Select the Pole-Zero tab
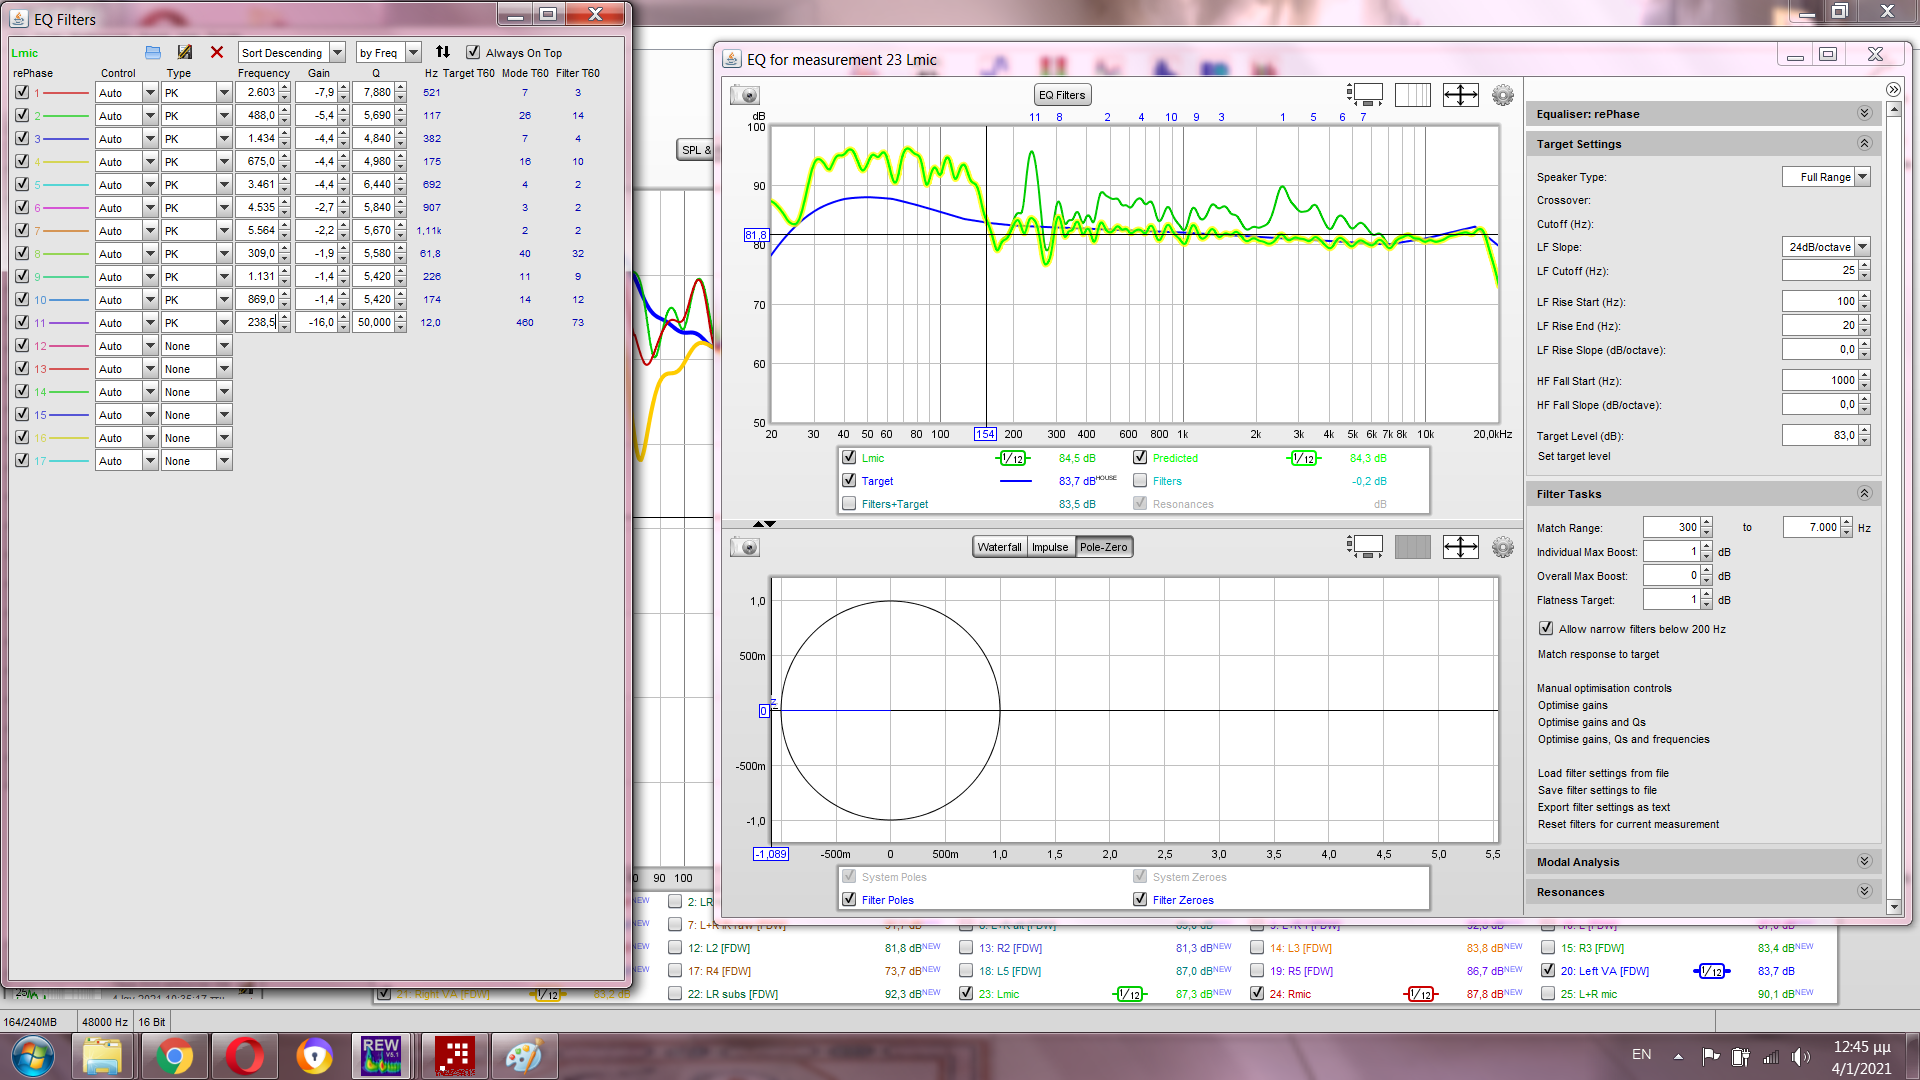Screen dimensions: 1920x1080 (x=1103, y=547)
